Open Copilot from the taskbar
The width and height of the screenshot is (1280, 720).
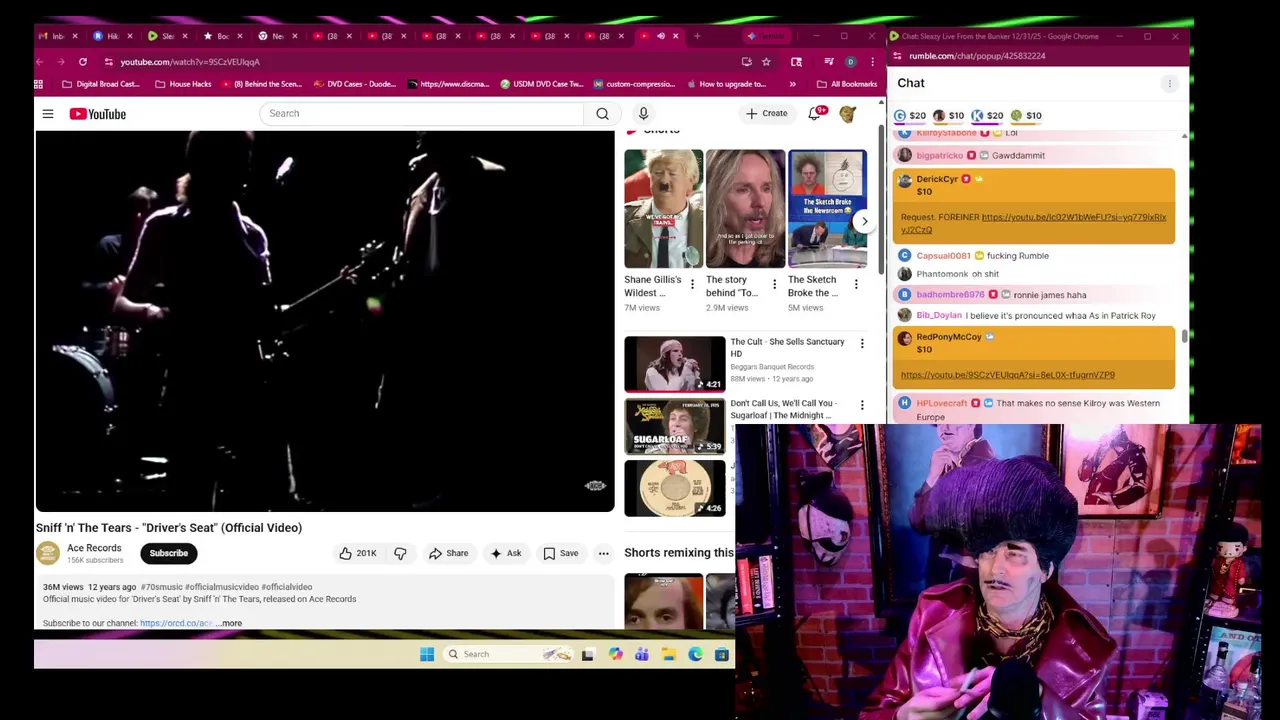(615, 654)
